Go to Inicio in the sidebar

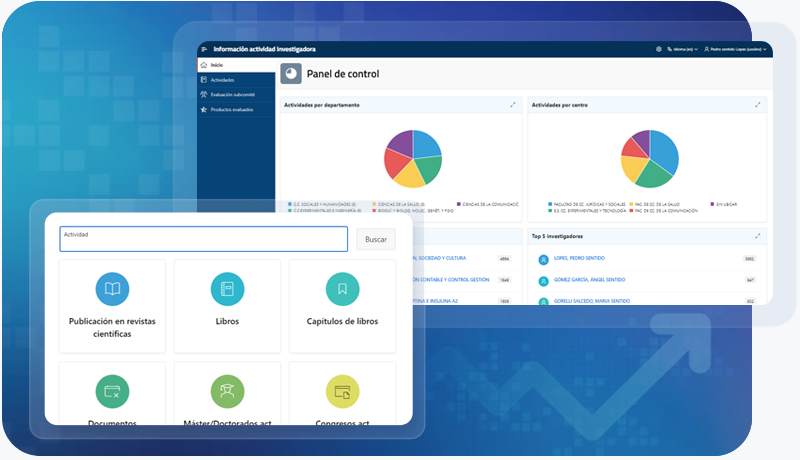(x=217, y=64)
